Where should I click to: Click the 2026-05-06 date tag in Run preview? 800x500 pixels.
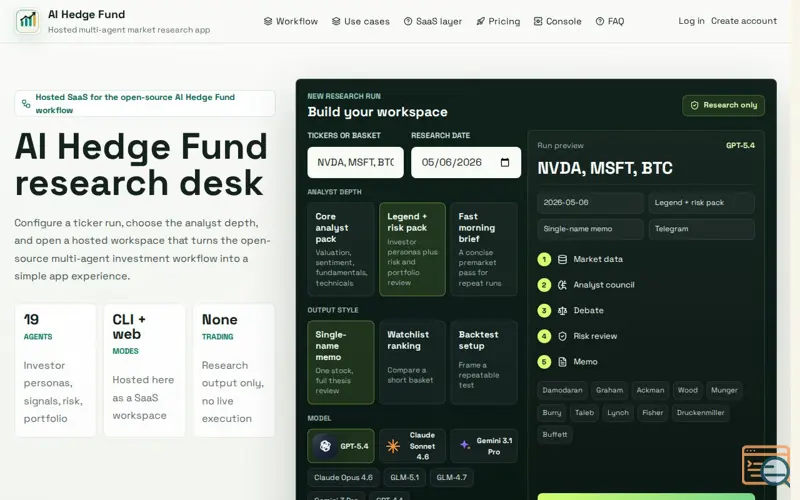coord(590,203)
